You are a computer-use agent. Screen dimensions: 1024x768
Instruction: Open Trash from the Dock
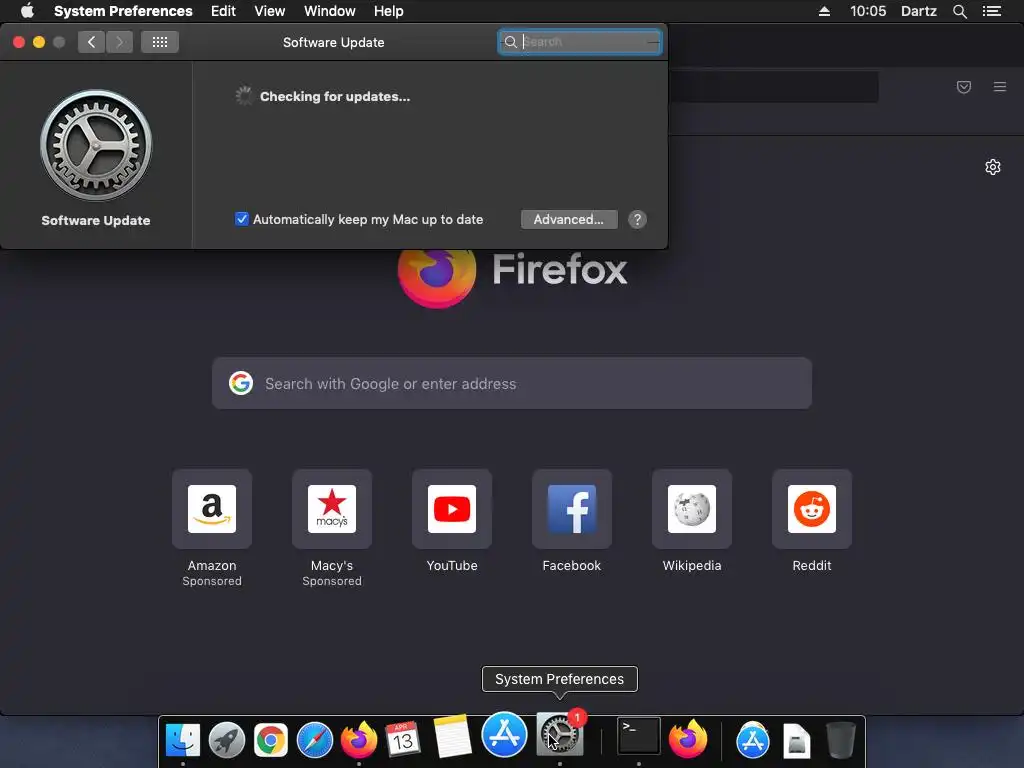click(840, 740)
